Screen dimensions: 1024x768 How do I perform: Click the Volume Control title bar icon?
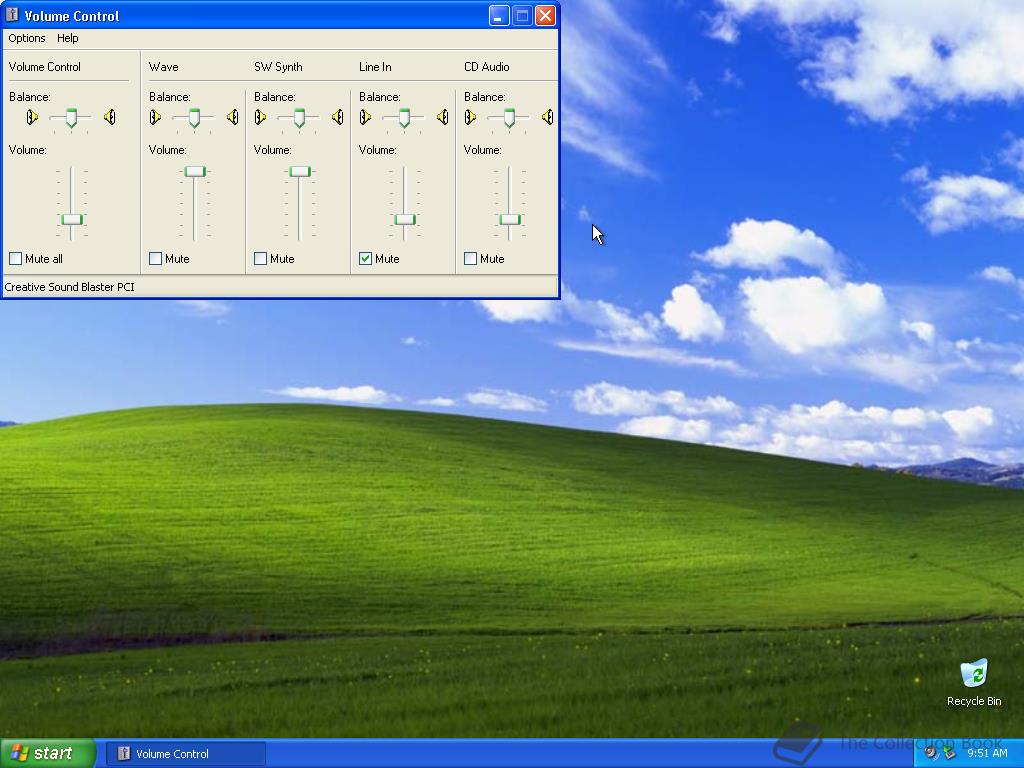pyautogui.click(x=12, y=15)
